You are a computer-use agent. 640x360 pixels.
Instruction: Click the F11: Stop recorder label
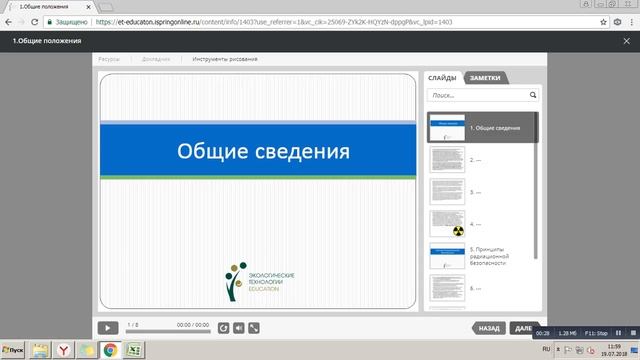pyautogui.click(x=596, y=333)
